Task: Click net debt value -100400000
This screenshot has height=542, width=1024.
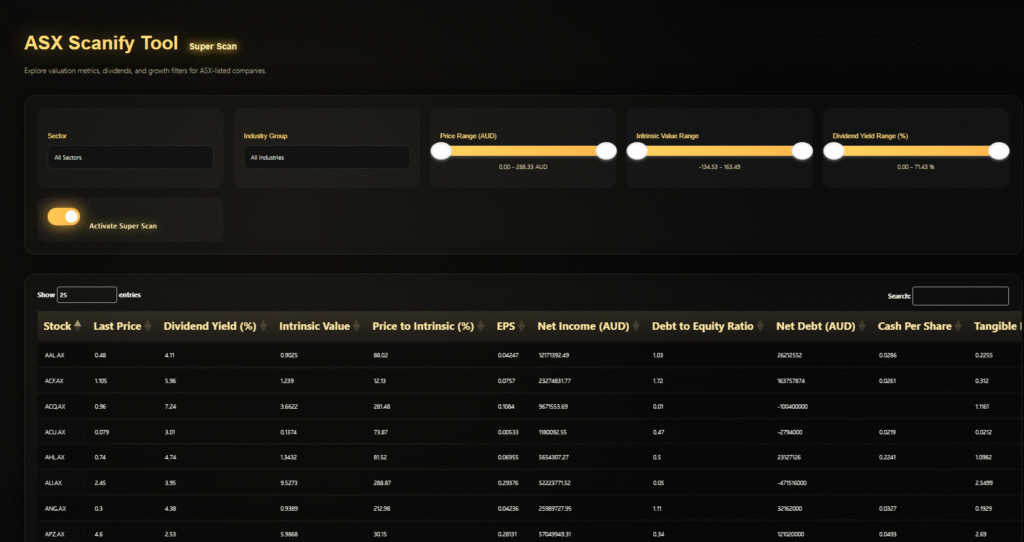Action: click(x=792, y=406)
